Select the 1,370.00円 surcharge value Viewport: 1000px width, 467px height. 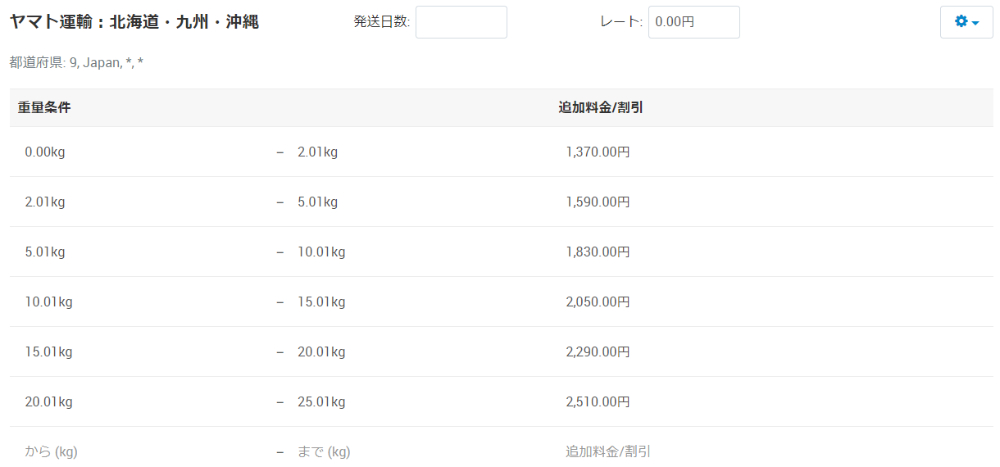pos(598,152)
